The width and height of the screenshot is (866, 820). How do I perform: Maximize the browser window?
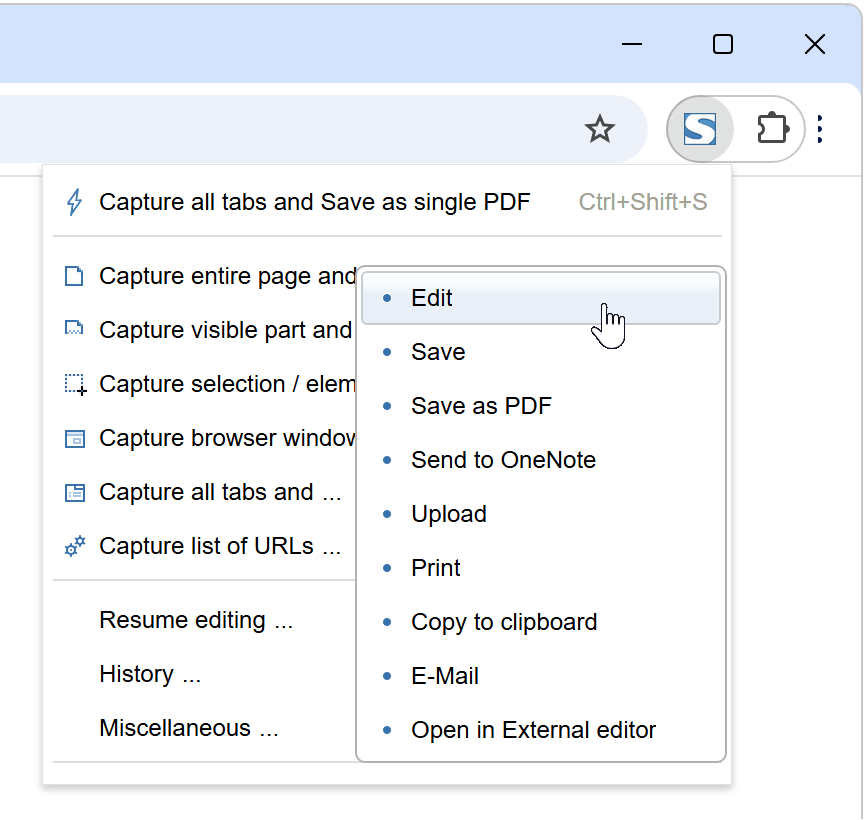722,44
